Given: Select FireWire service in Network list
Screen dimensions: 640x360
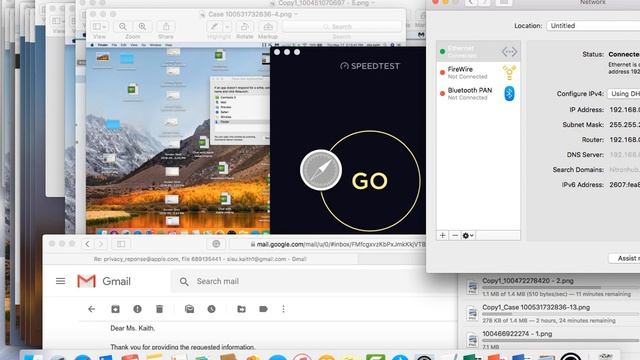Looking at the screenshot, I should tap(478, 72).
